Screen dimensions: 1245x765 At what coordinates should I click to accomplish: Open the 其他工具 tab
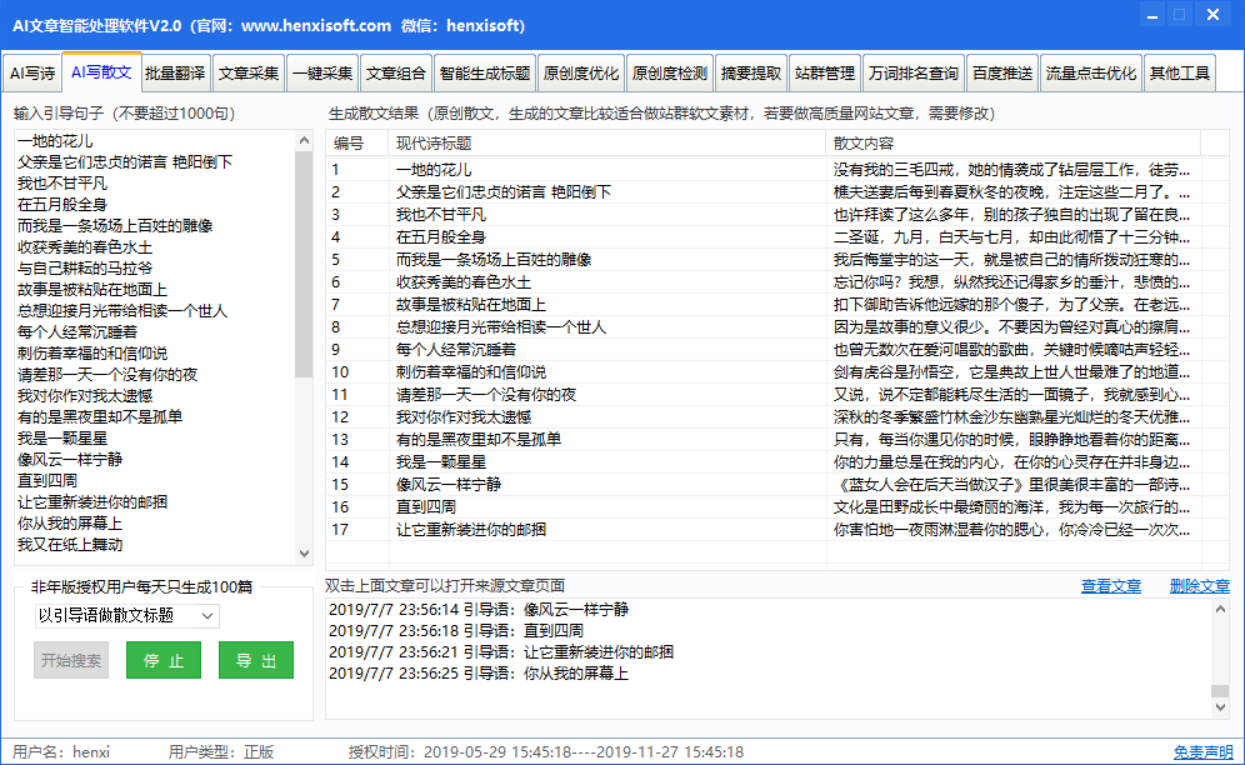[1180, 74]
